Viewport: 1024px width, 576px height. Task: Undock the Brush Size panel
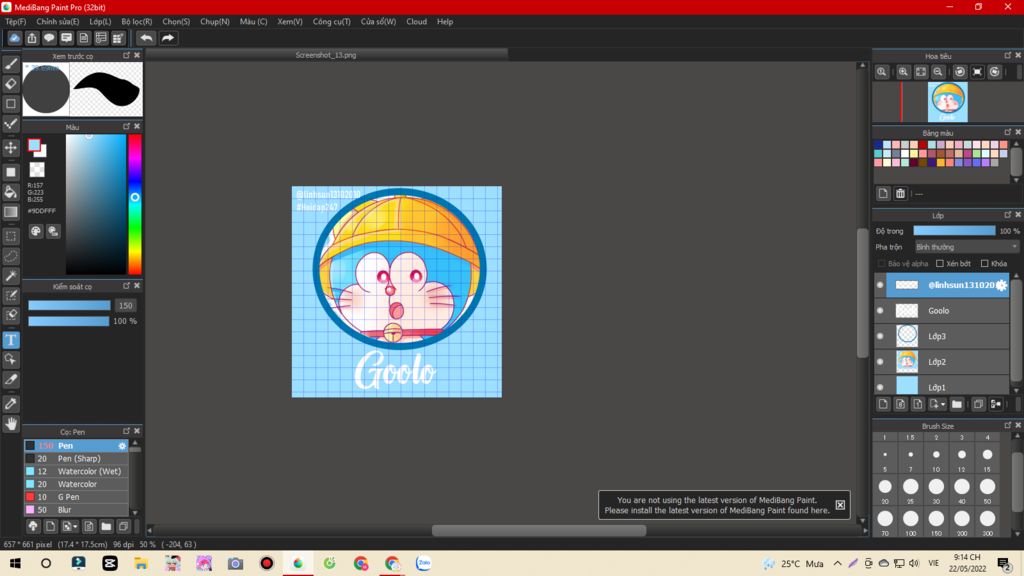[1008, 425]
